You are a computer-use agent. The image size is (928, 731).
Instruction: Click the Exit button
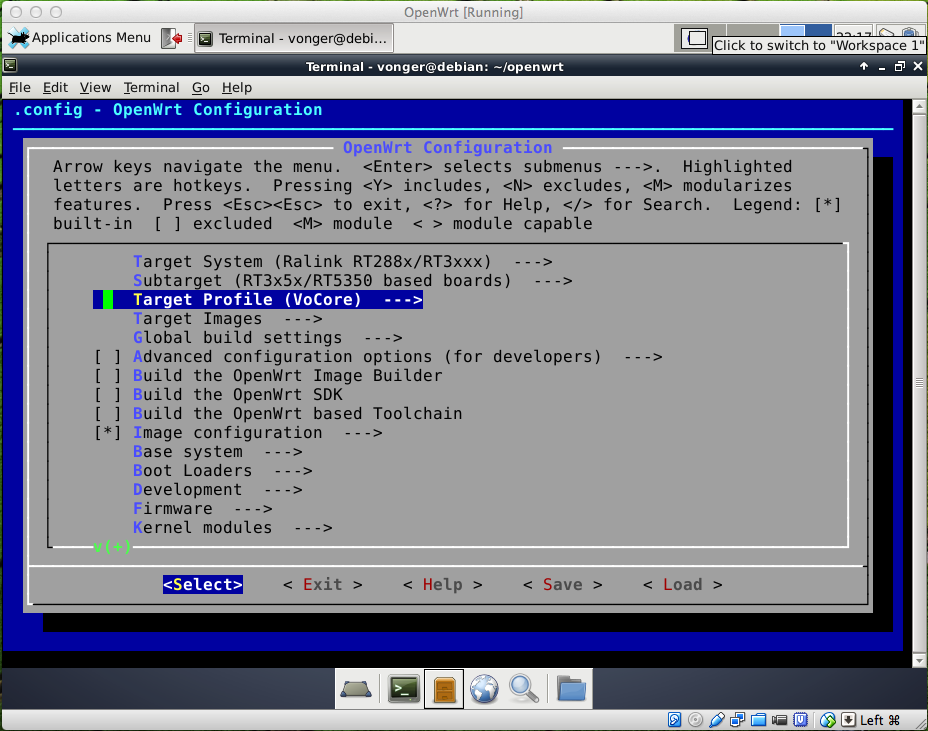323,585
